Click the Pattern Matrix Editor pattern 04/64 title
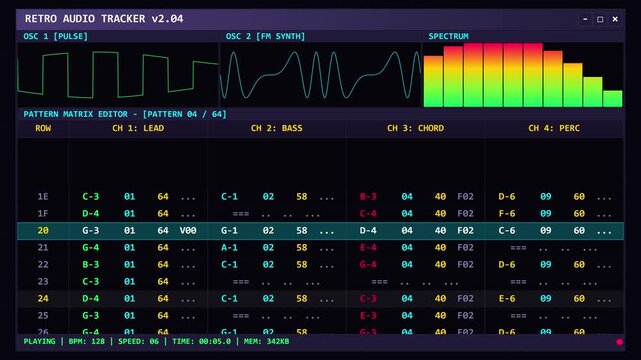The width and height of the screenshot is (641, 360). click(x=125, y=114)
